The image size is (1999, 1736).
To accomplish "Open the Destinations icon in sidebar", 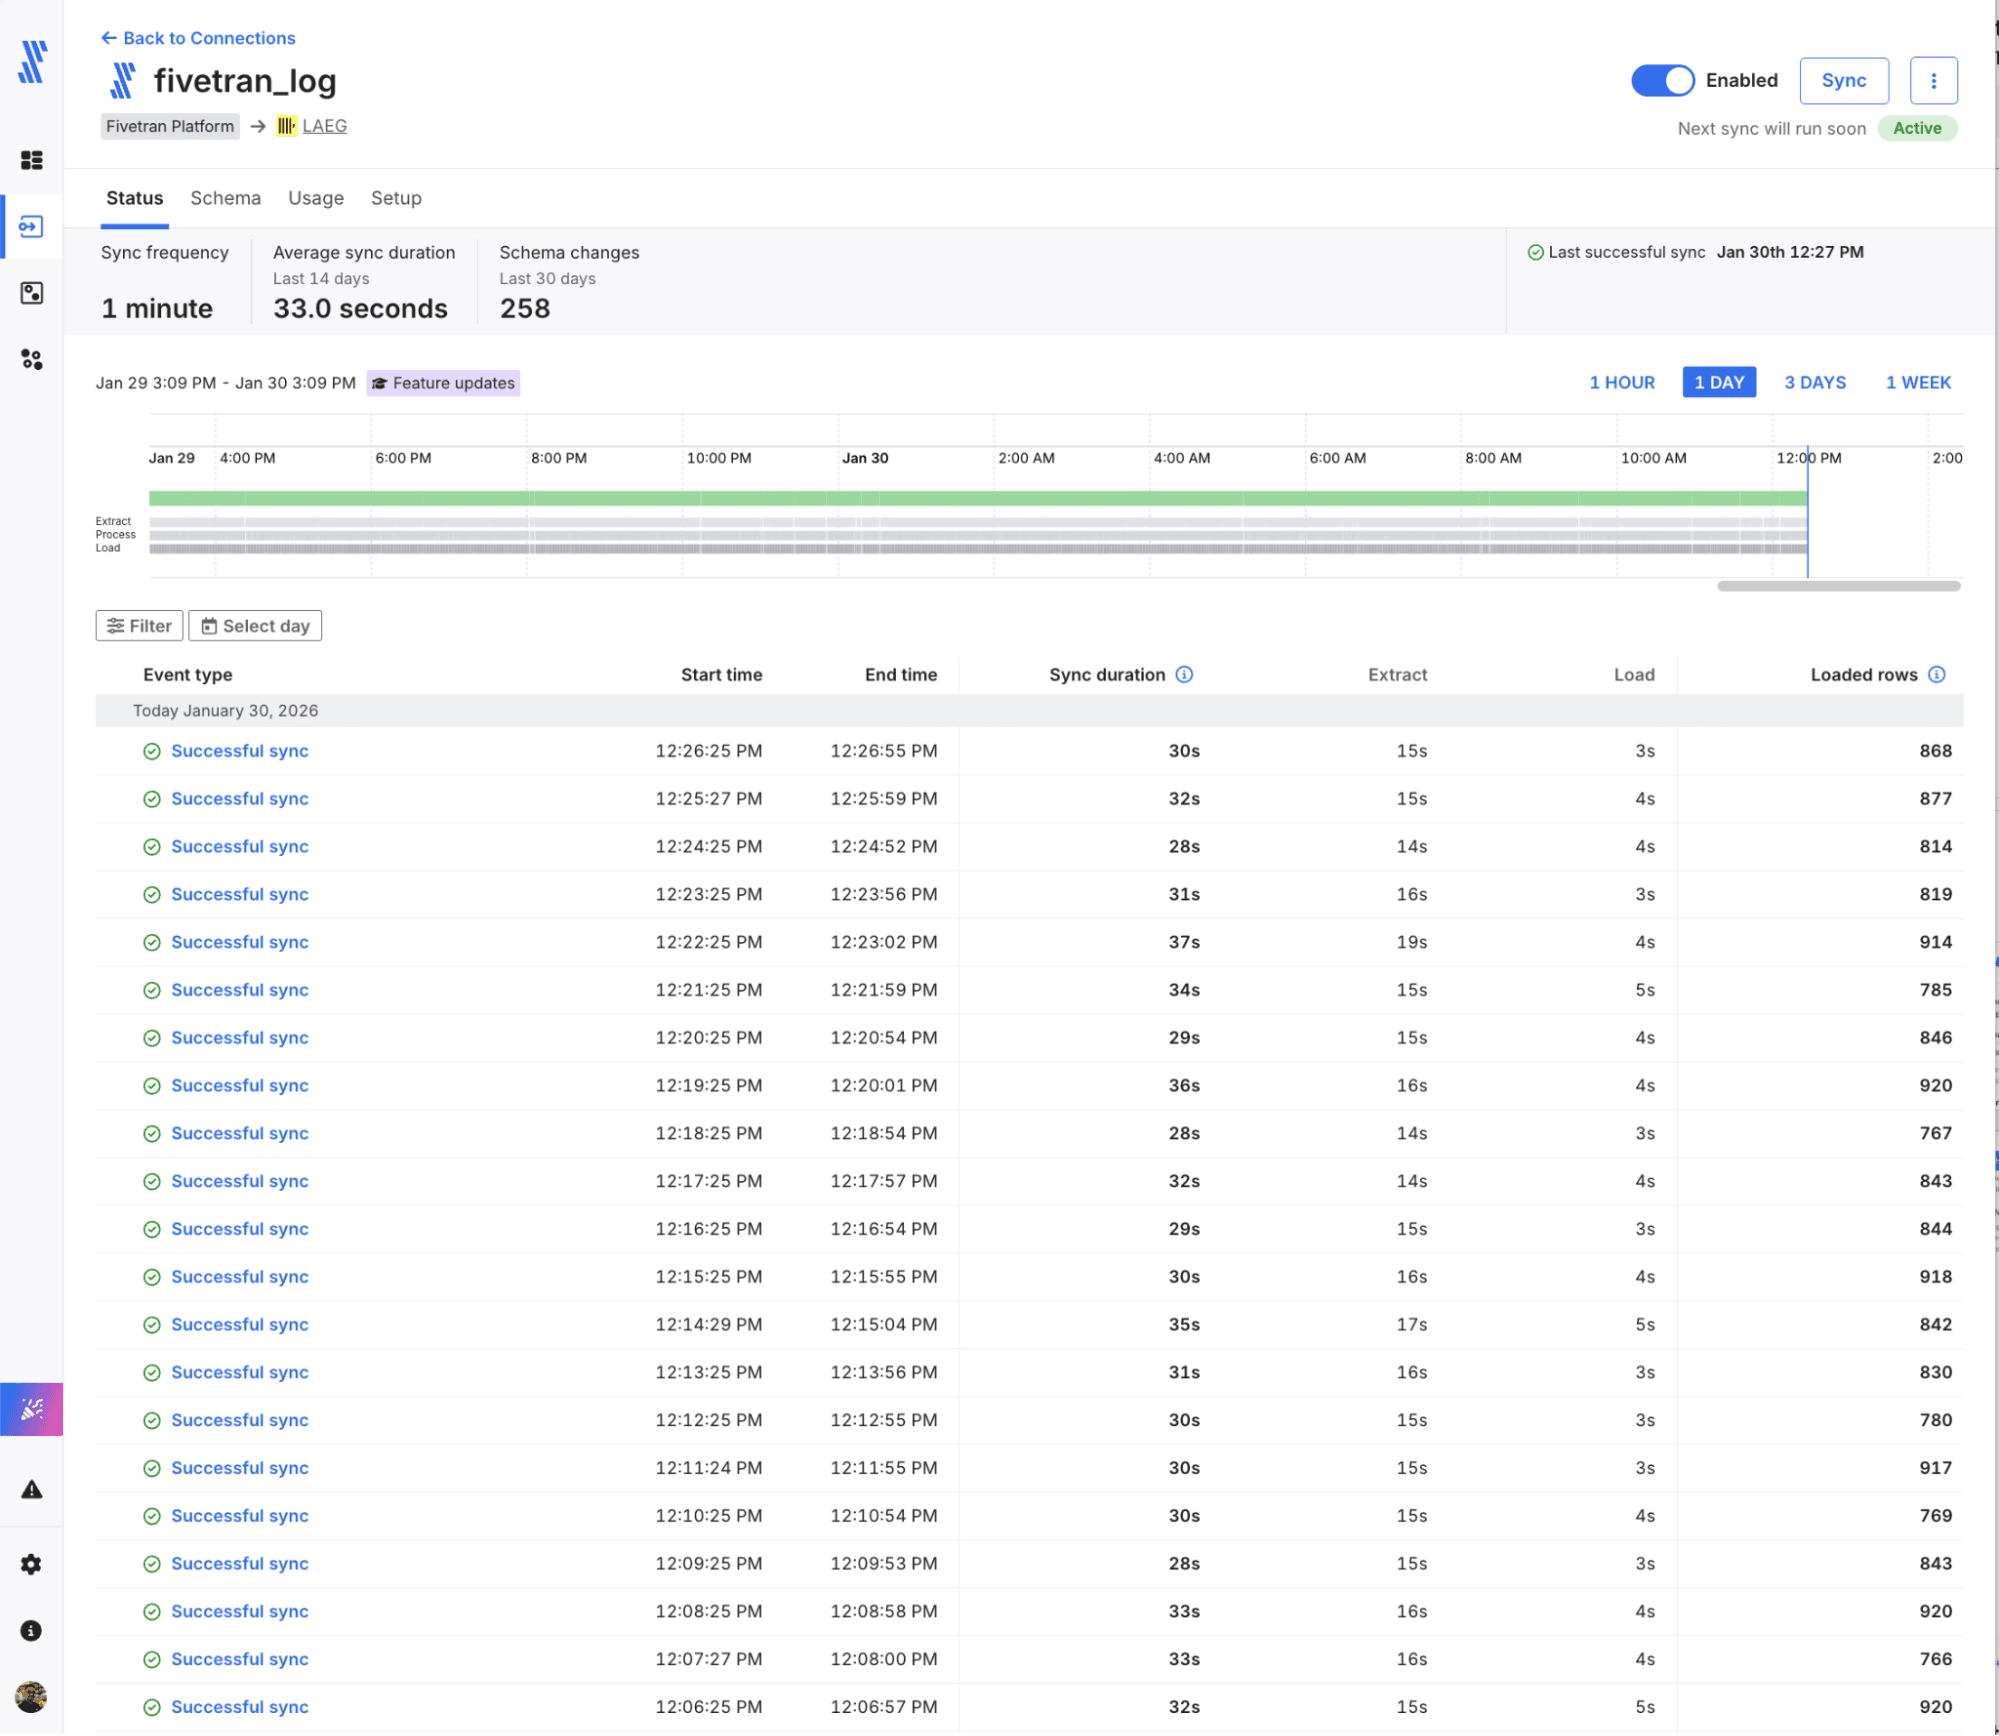I will coord(31,293).
